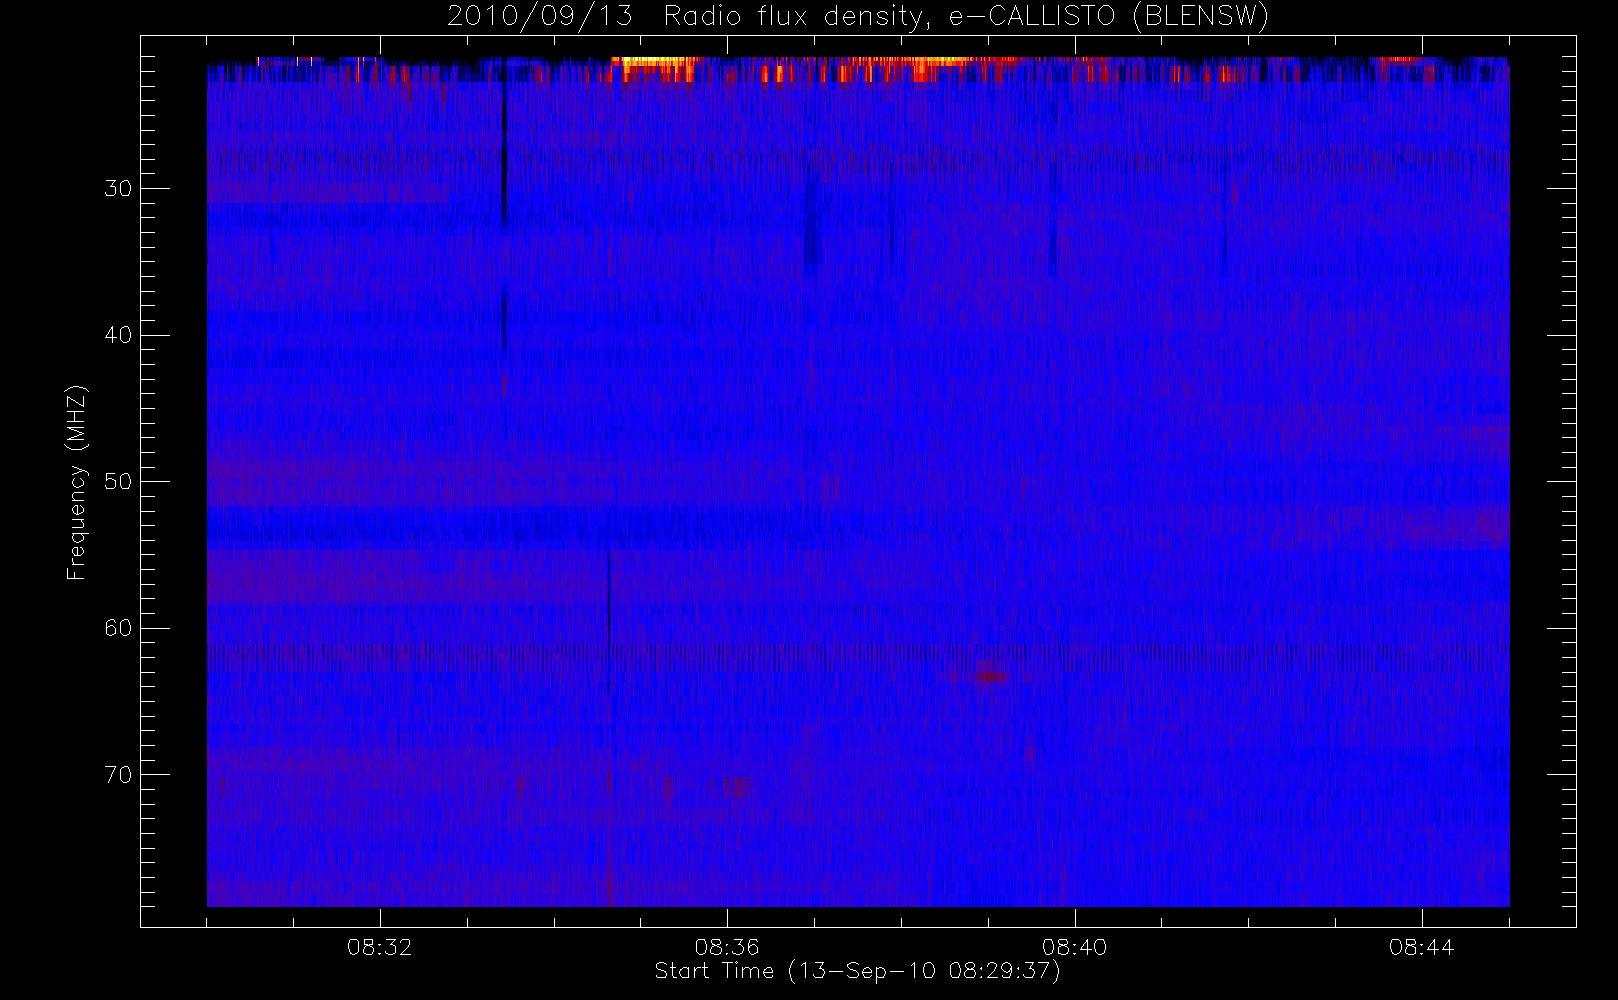The image size is (1618, 1000).
Task: Click the 'Start Time (13-Sep-10 08:29:37)' axis label
Action: [857, 971]
